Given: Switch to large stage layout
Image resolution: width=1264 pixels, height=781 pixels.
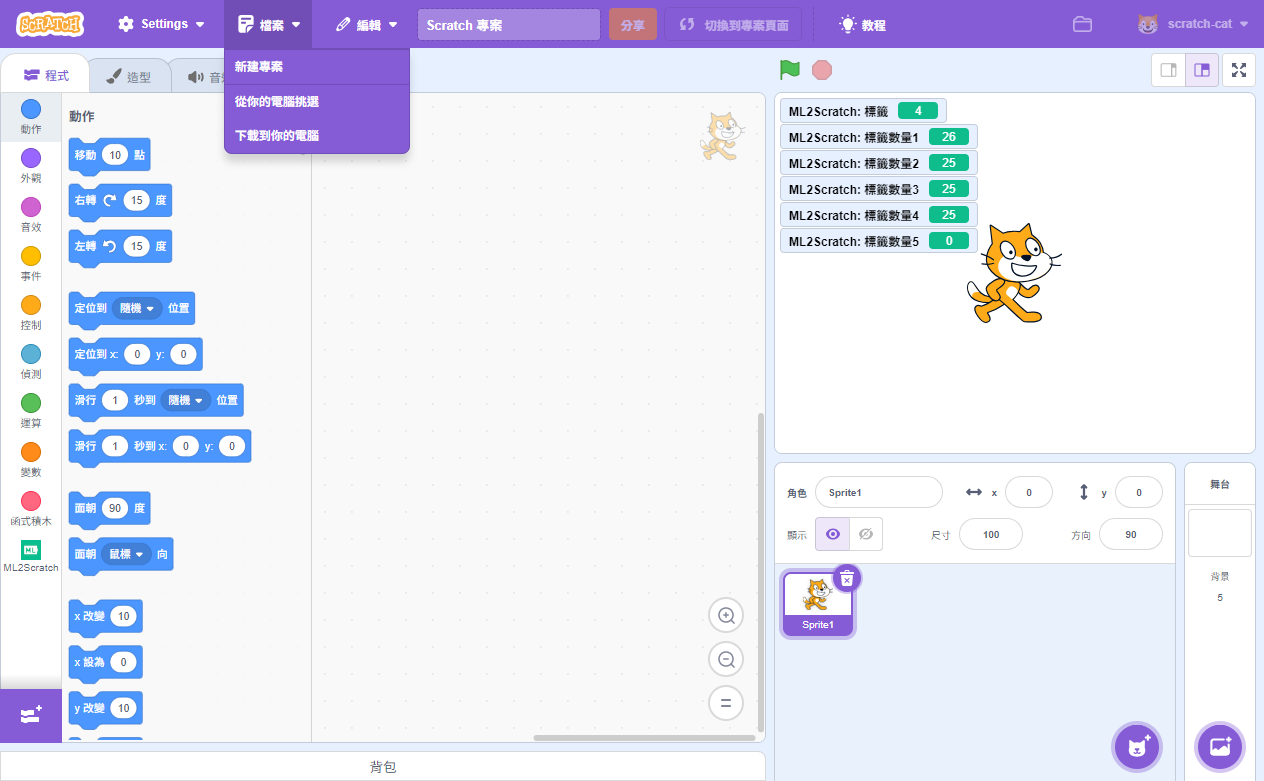Looking at the screenshot, I should (x=1202, y=70).
